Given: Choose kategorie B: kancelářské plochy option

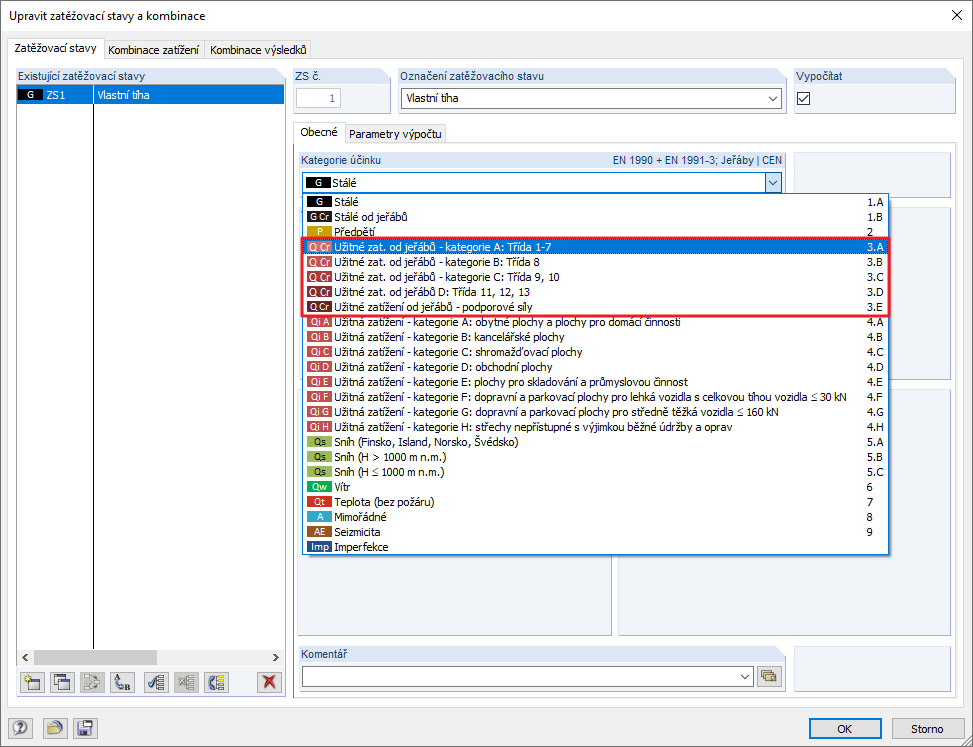Looking at the screenshot, I should click(596, 337).
